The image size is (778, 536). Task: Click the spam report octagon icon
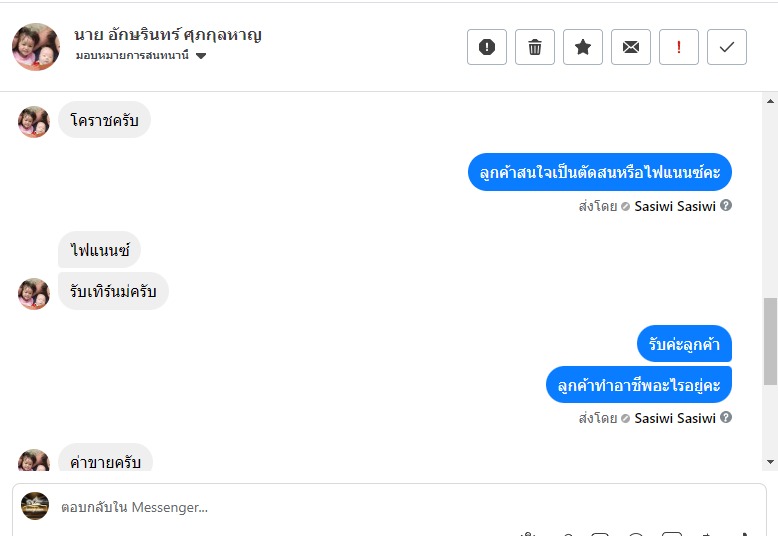(x=487, y=47)
